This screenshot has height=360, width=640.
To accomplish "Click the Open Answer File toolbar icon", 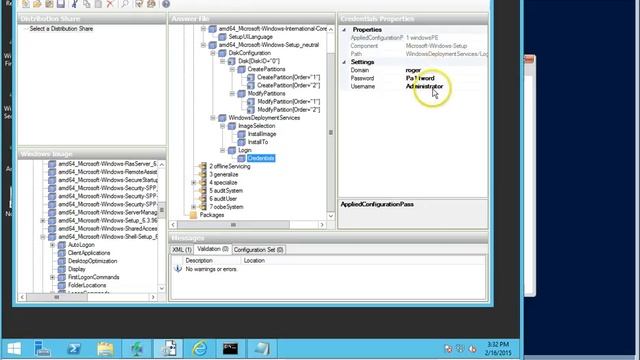I will [37, 4].
